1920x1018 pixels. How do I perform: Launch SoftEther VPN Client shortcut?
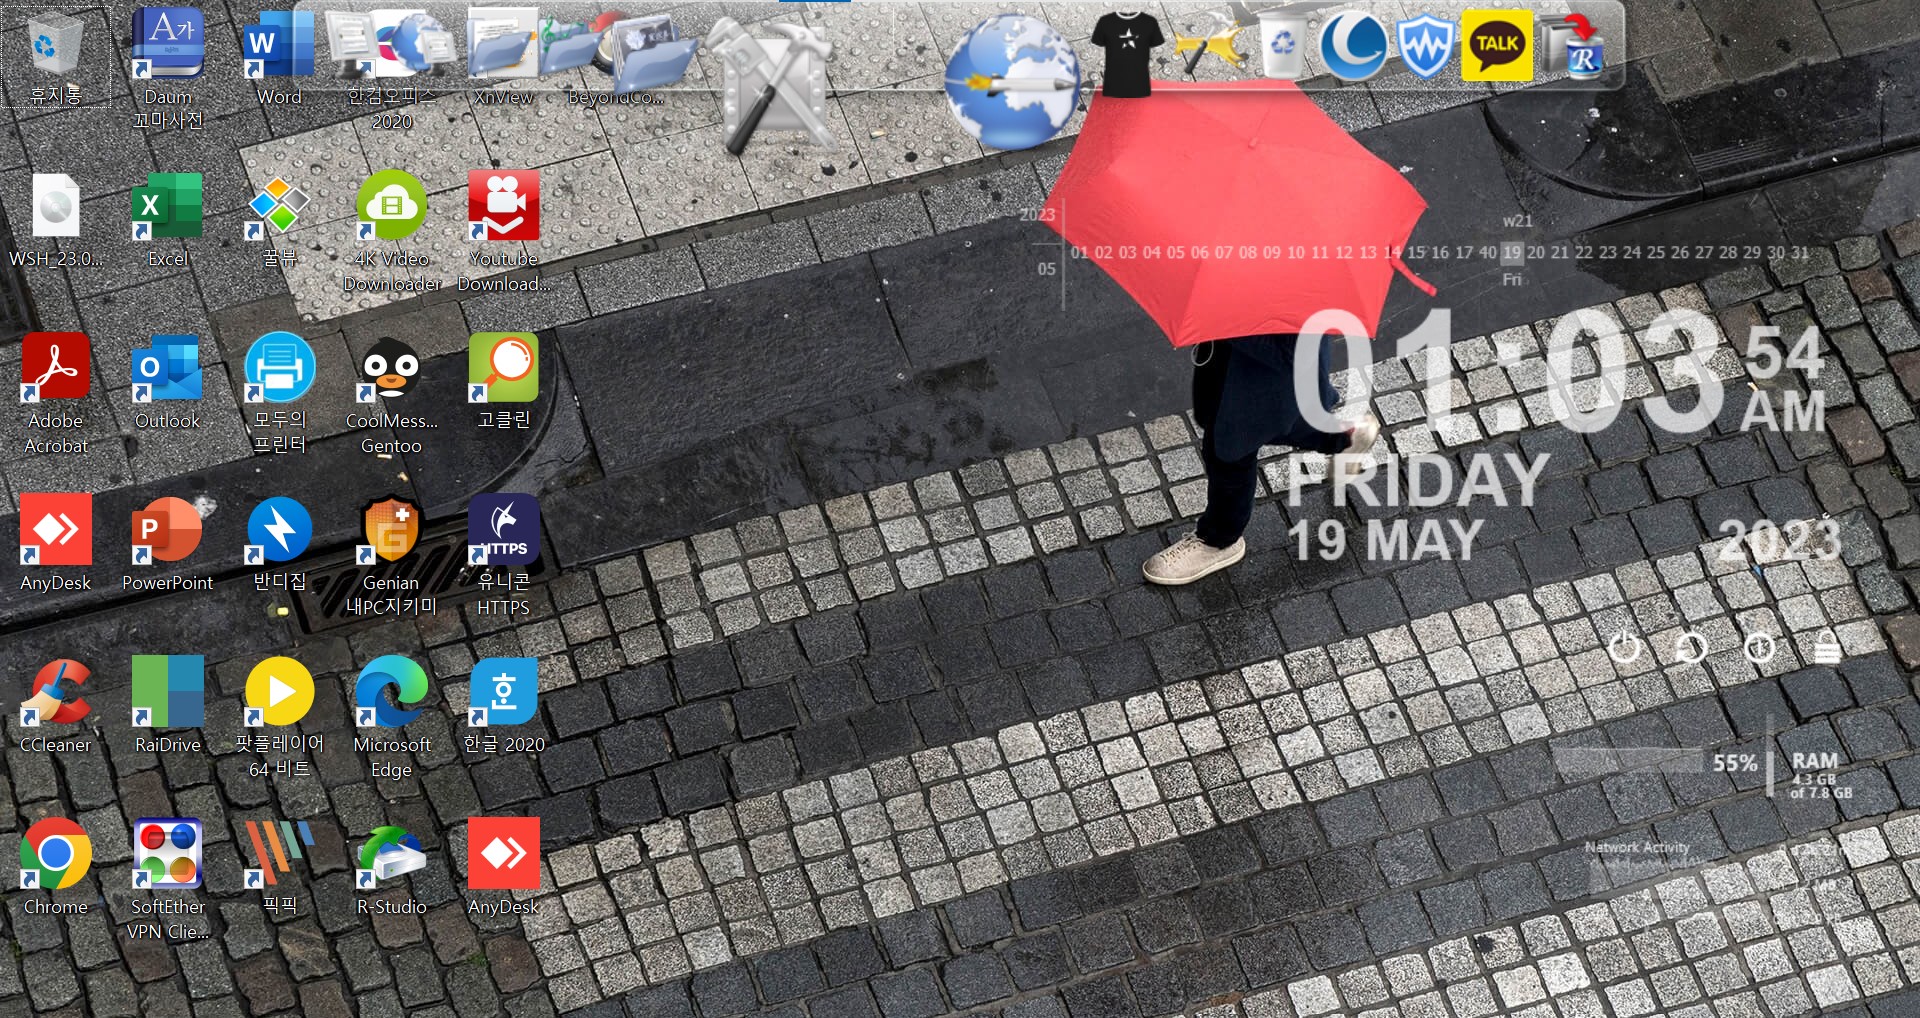168,880
